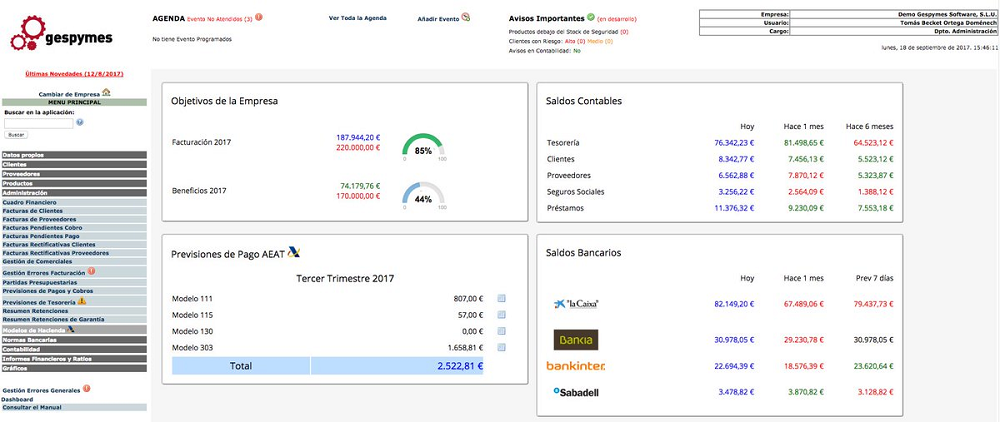Tick the Modelo 303 checkbox
This screenshot has width=1000, height=422.
(x=501, y=347)
